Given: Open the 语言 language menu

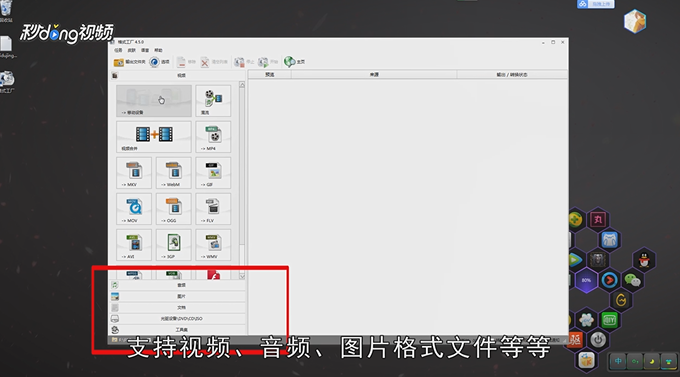Looking at the screenshot, I should tap(145, 50).
